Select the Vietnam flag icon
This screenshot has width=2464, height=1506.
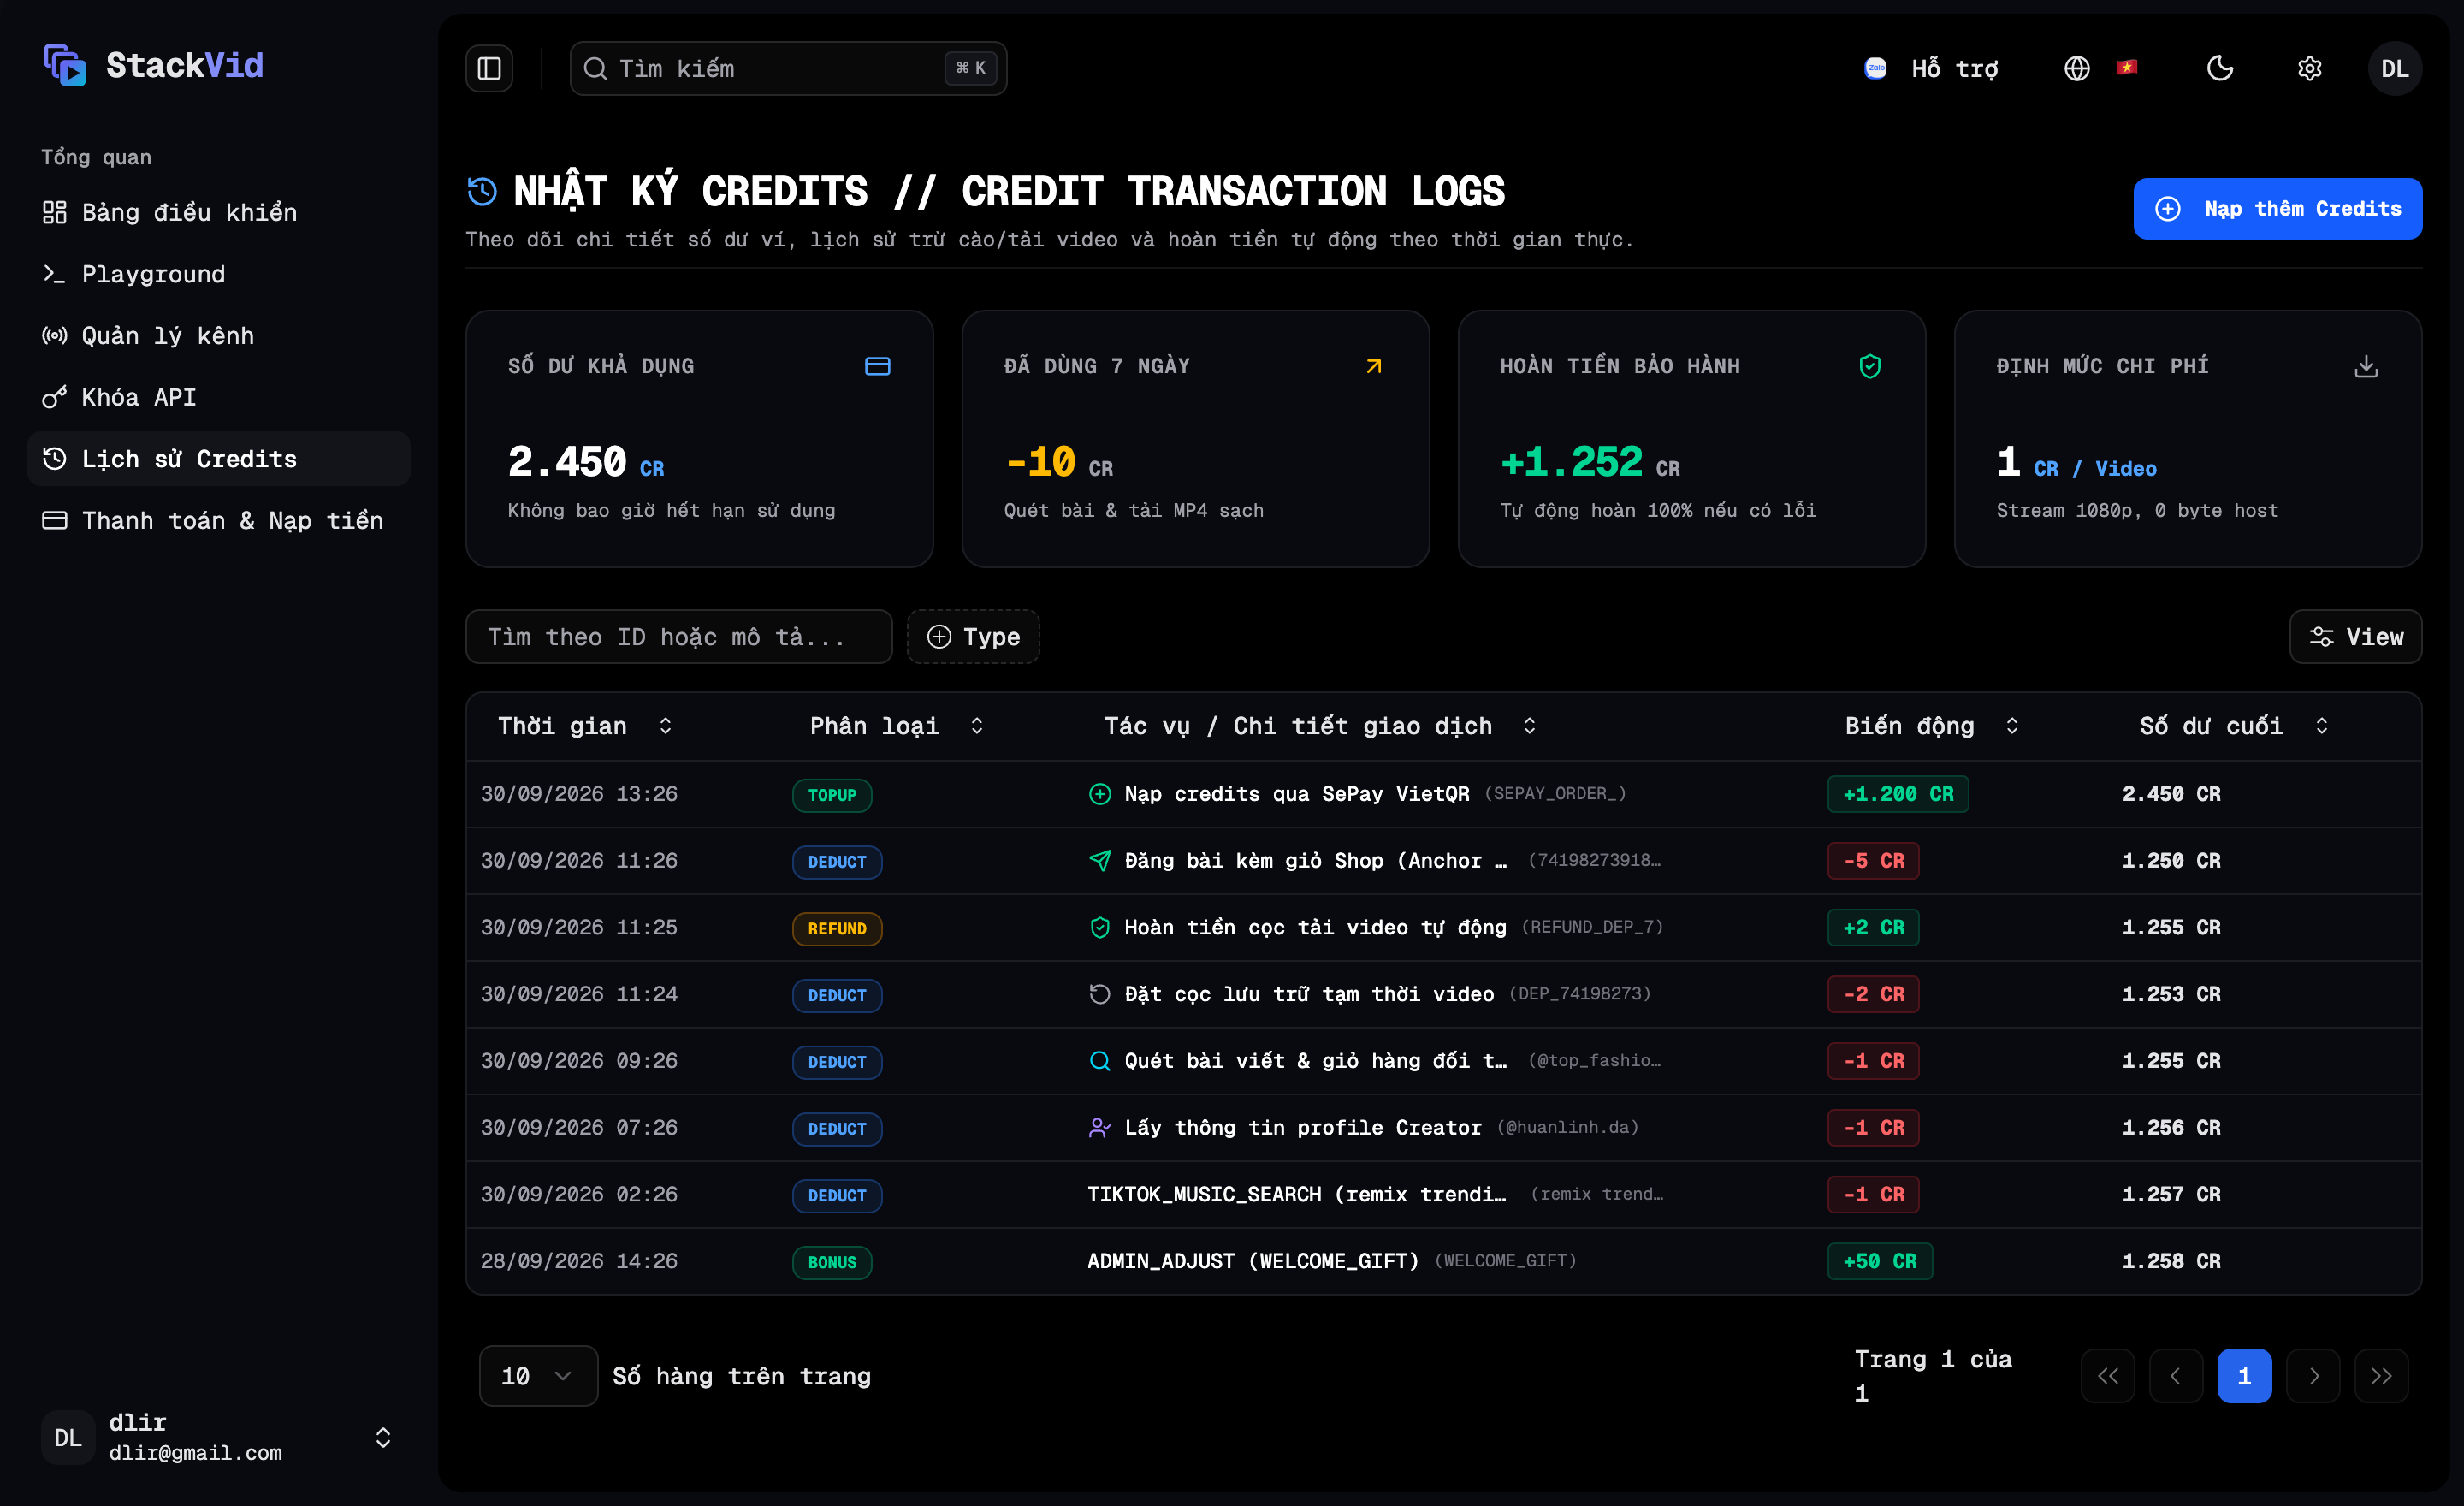(2127, 68)
